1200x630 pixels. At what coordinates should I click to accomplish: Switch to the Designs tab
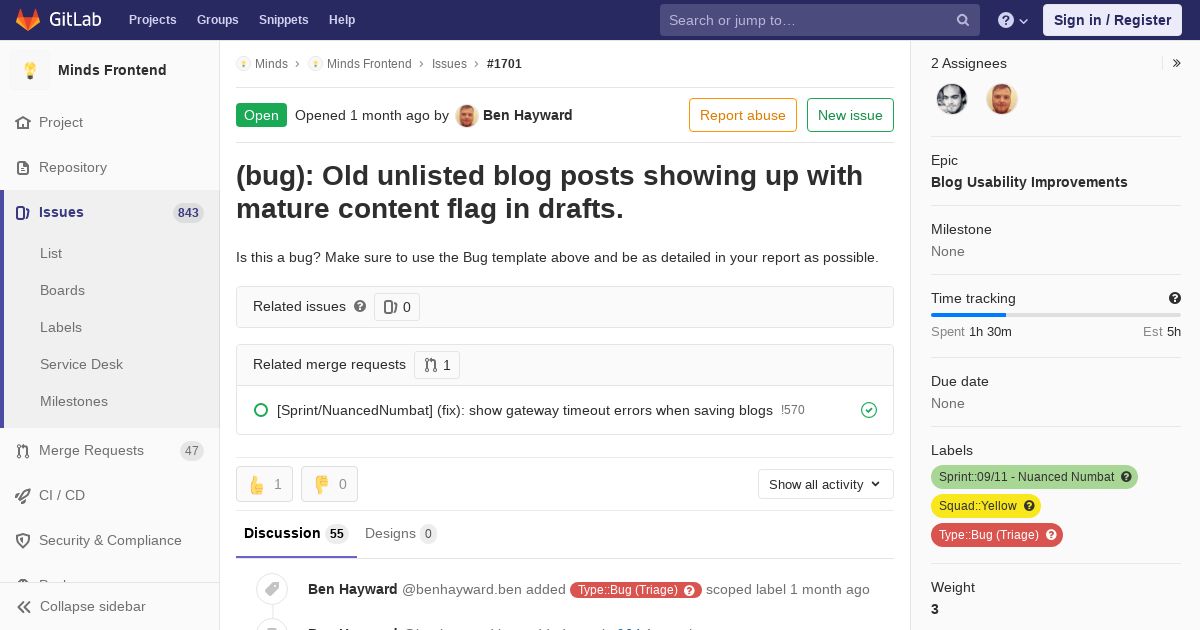400,534
